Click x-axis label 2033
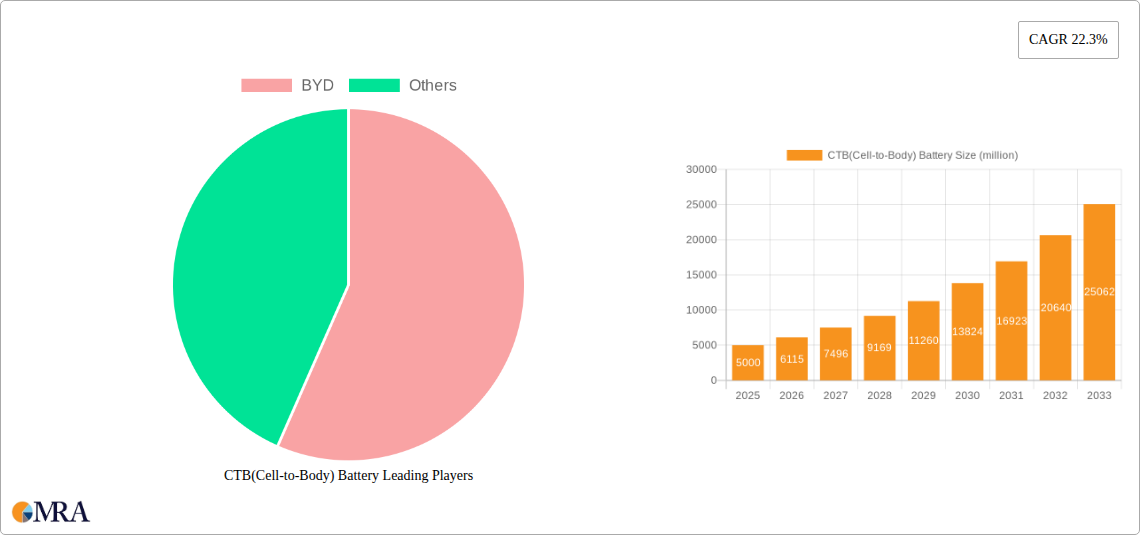This screenshot has height=535, width=1140. click(x=1099, y=395)
